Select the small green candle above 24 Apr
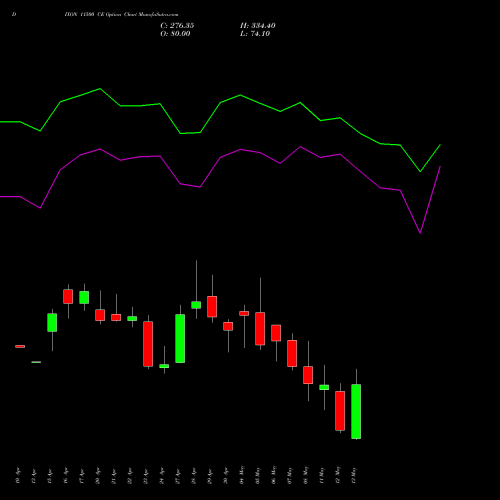500x500 pixels. pos(164,366)
